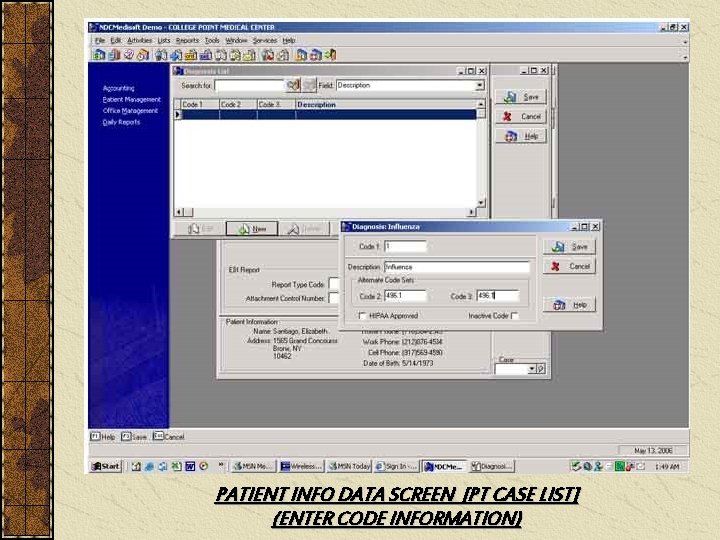Viewport: 720px width, 540px height.
Task: Click the green system tray icon
Action: point(619,467)
